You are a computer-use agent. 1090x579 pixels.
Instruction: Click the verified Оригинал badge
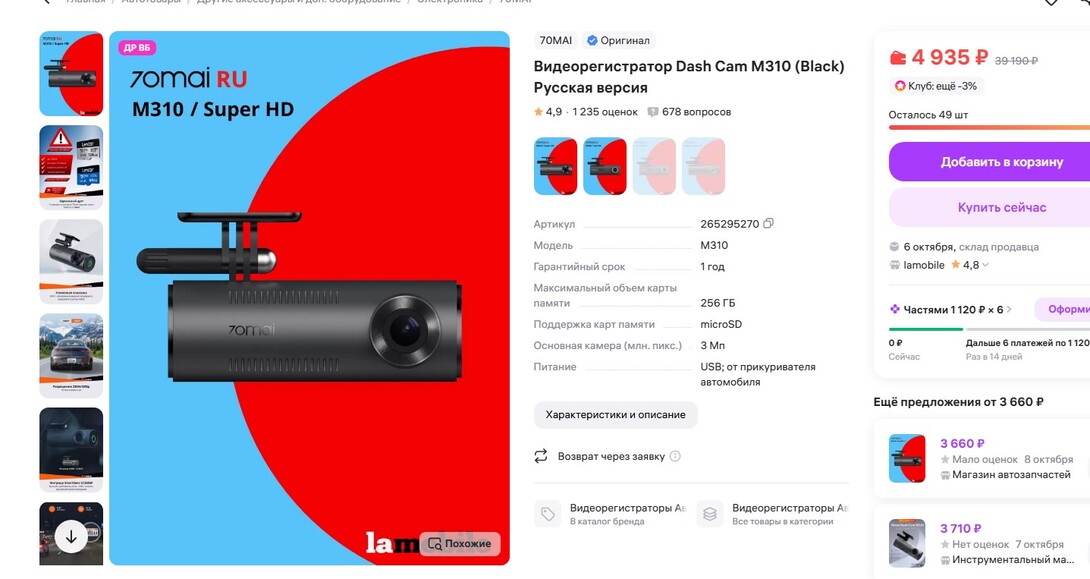pyautogui.click(x=618, y=40)
